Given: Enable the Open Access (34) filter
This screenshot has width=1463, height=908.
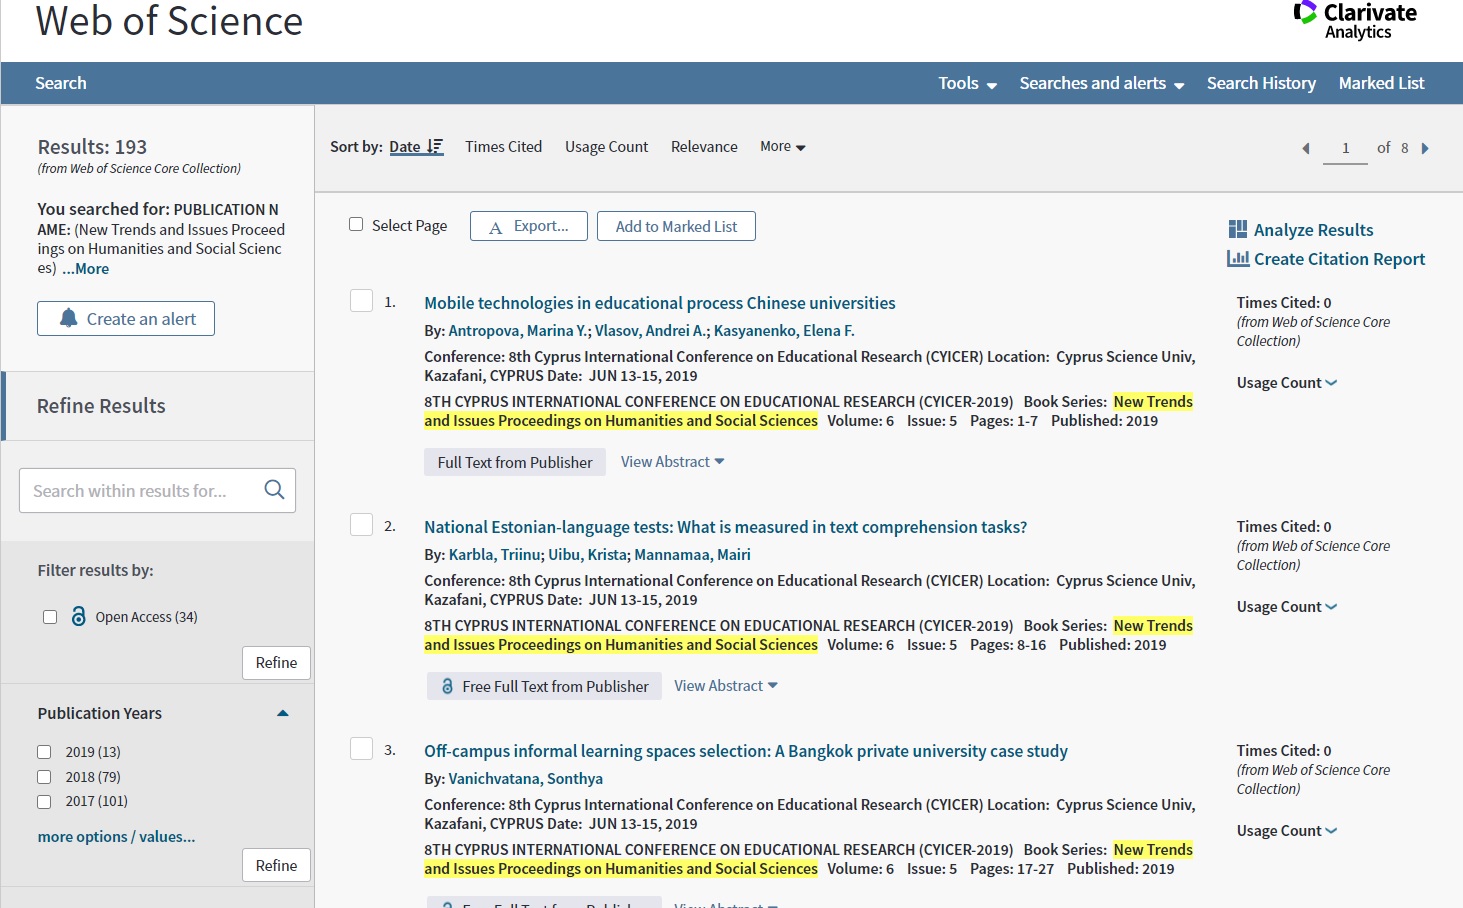Looking at the screenshot, I should pos(50,617).
